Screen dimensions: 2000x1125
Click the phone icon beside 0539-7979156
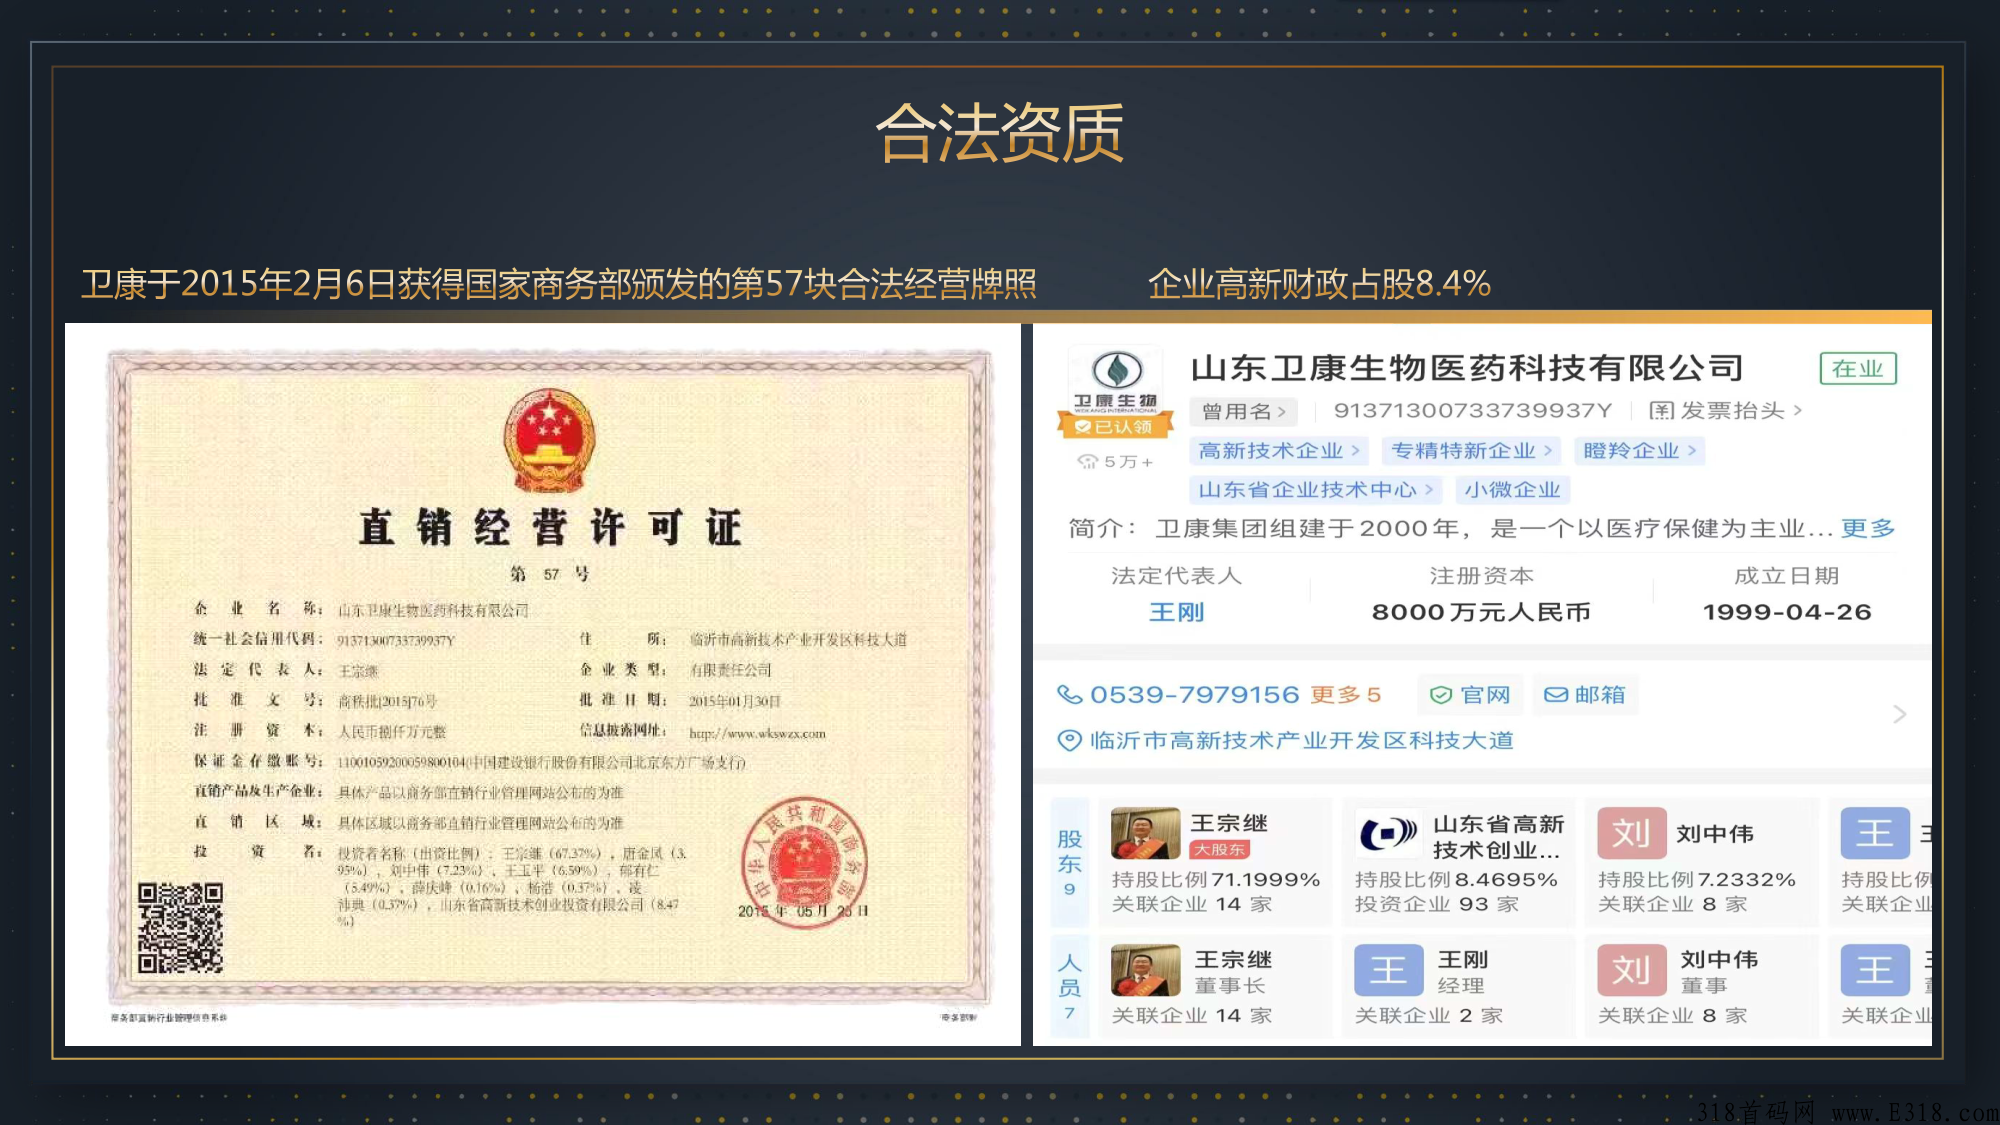1069,694
